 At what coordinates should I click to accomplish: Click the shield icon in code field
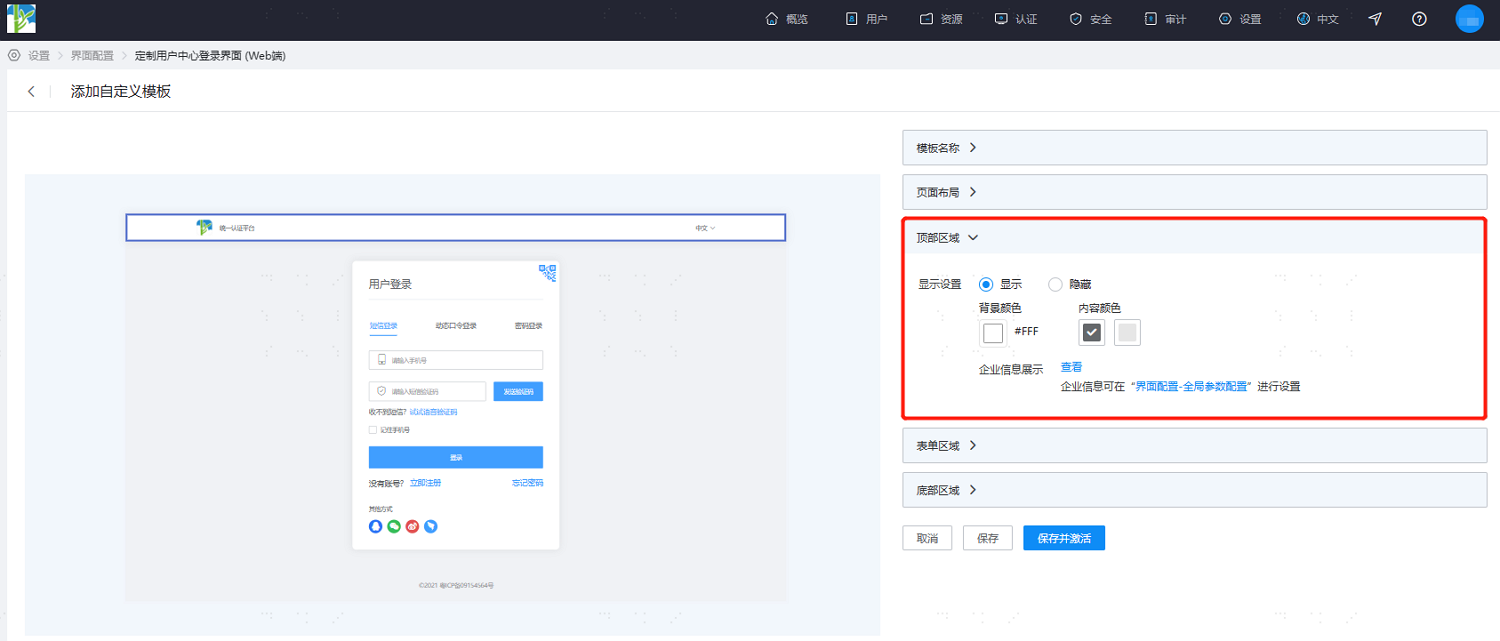pyautogui.click(x=381, y=391)
